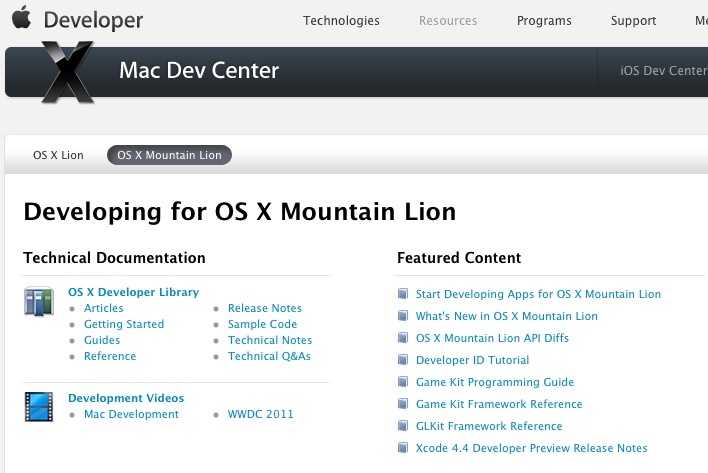Screen dimensions: 708x473
Task: Switch to the OS X Lion tab
Action: point(59,155)
